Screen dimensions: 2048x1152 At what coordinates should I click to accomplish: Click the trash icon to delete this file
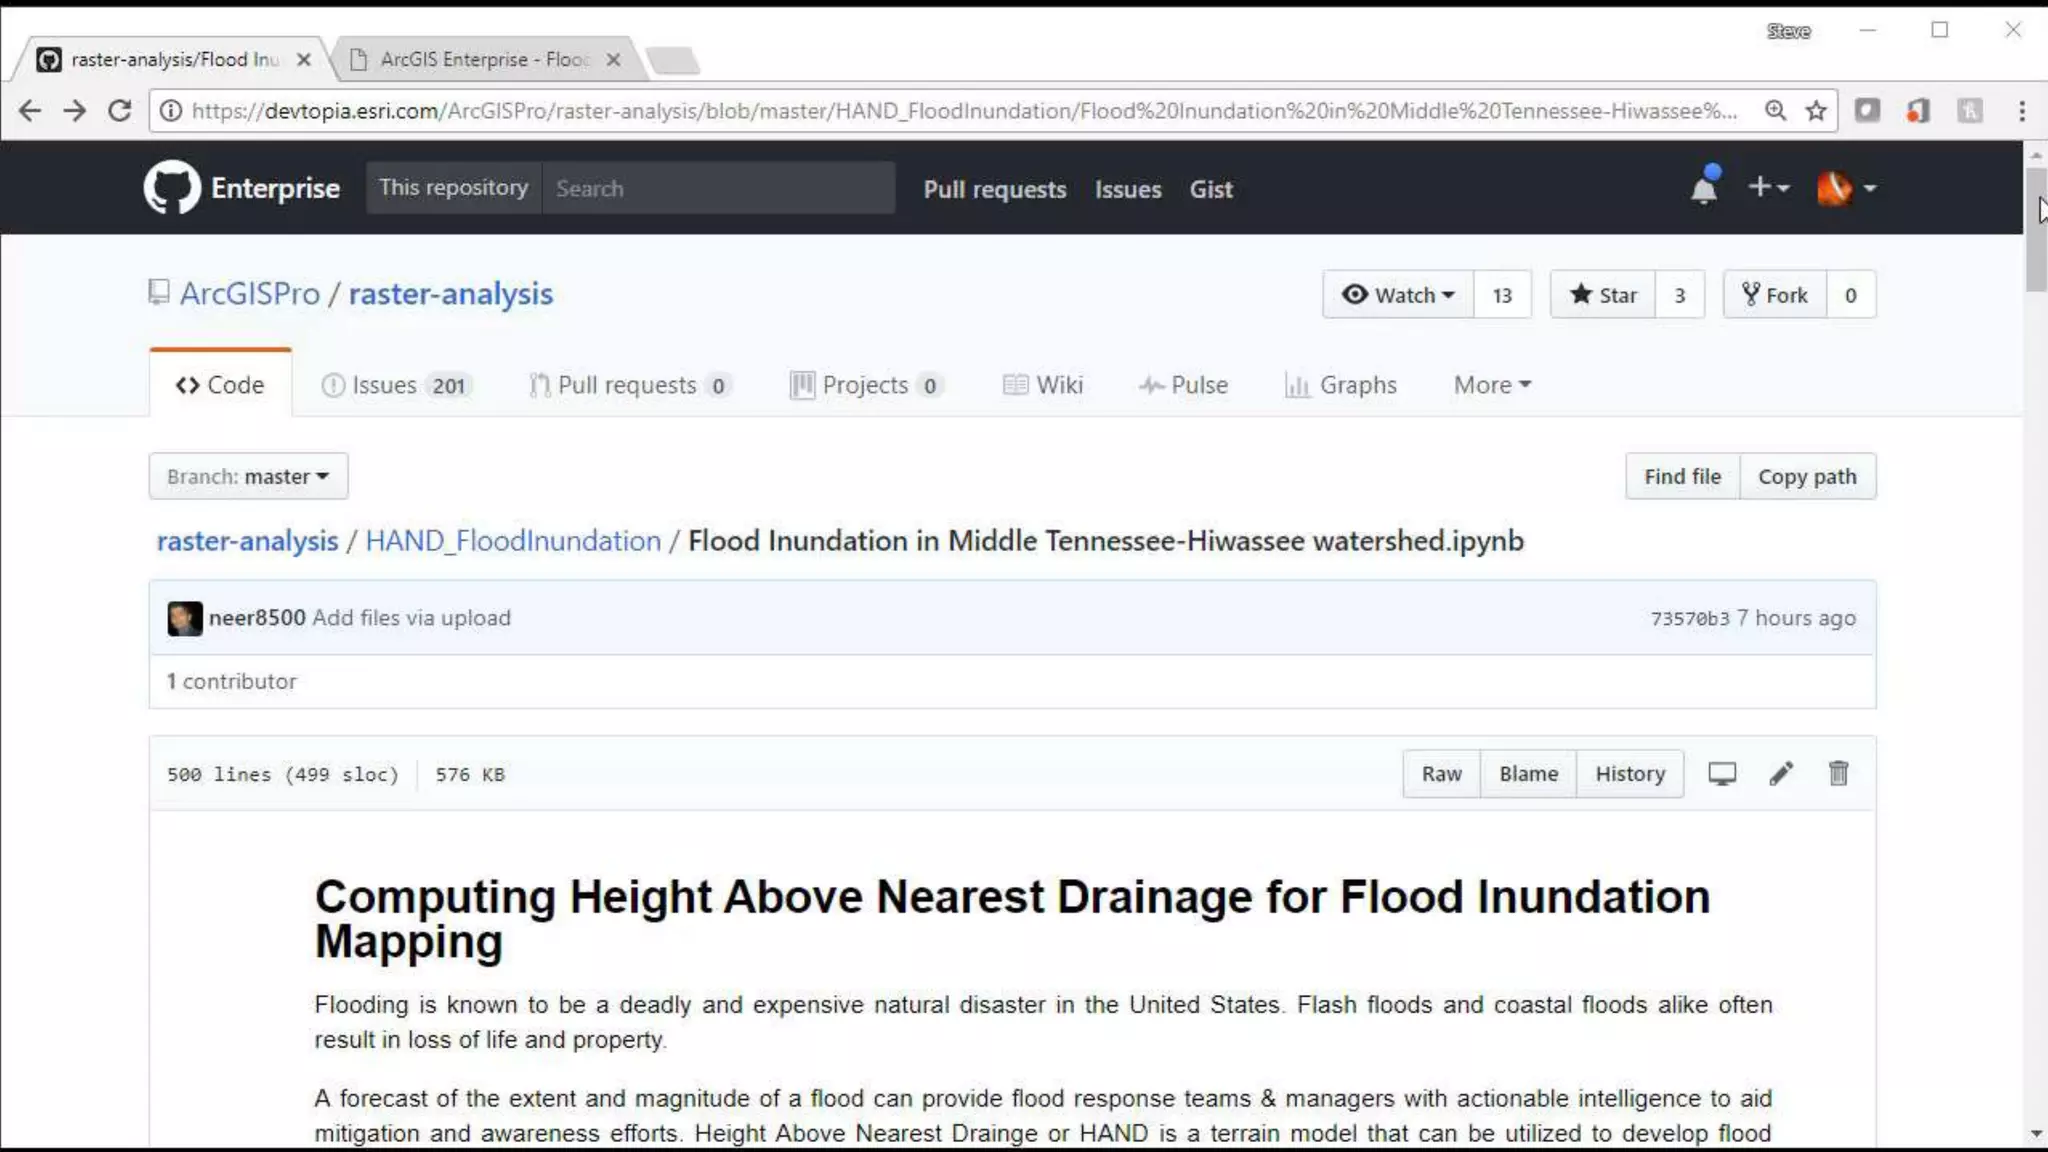pyautogui.click(x=1838, y=773)
